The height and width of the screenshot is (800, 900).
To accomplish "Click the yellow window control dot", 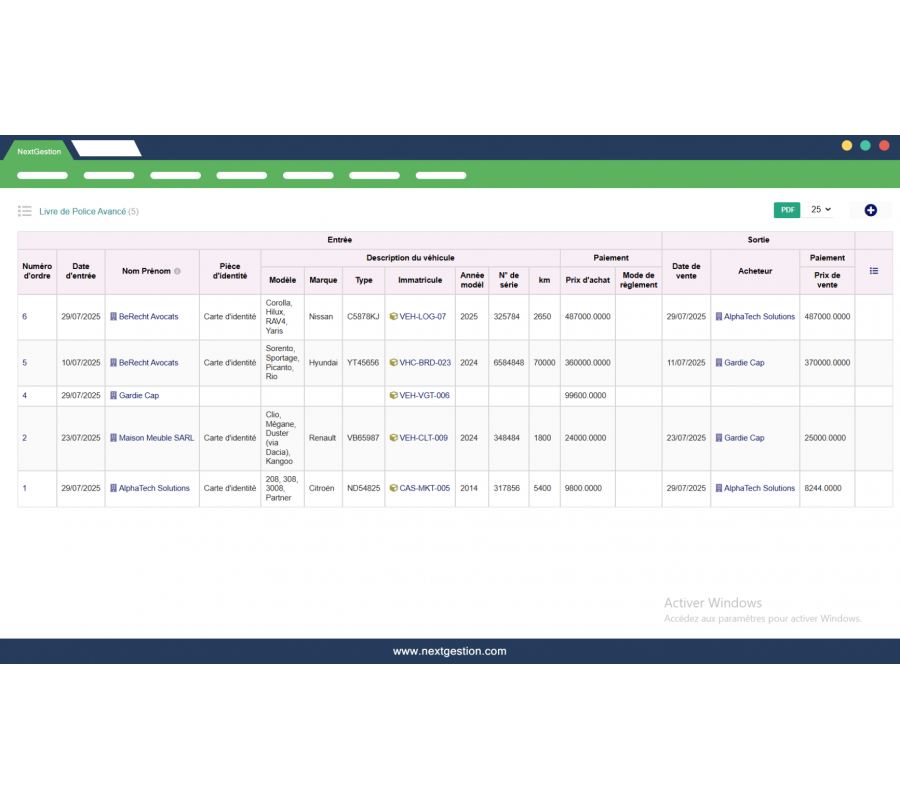I will click(x=847, y=146).
